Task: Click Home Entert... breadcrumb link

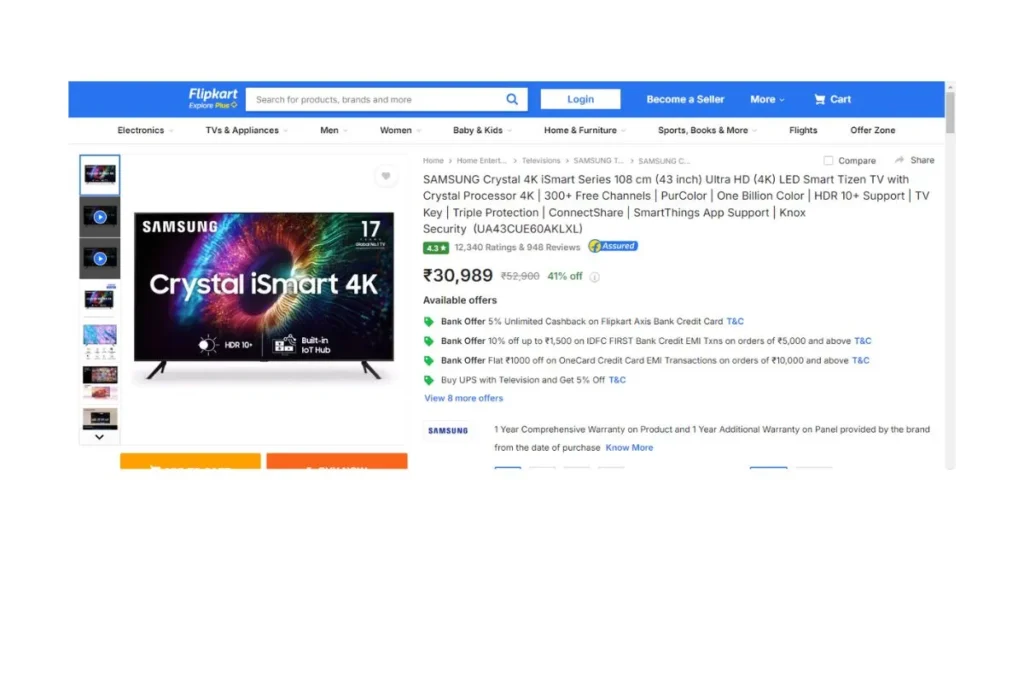Action: click(481, 161)
